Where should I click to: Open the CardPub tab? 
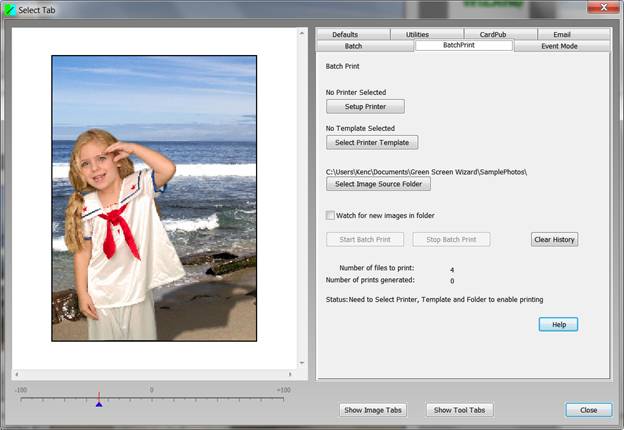click(x=493, y=35)
